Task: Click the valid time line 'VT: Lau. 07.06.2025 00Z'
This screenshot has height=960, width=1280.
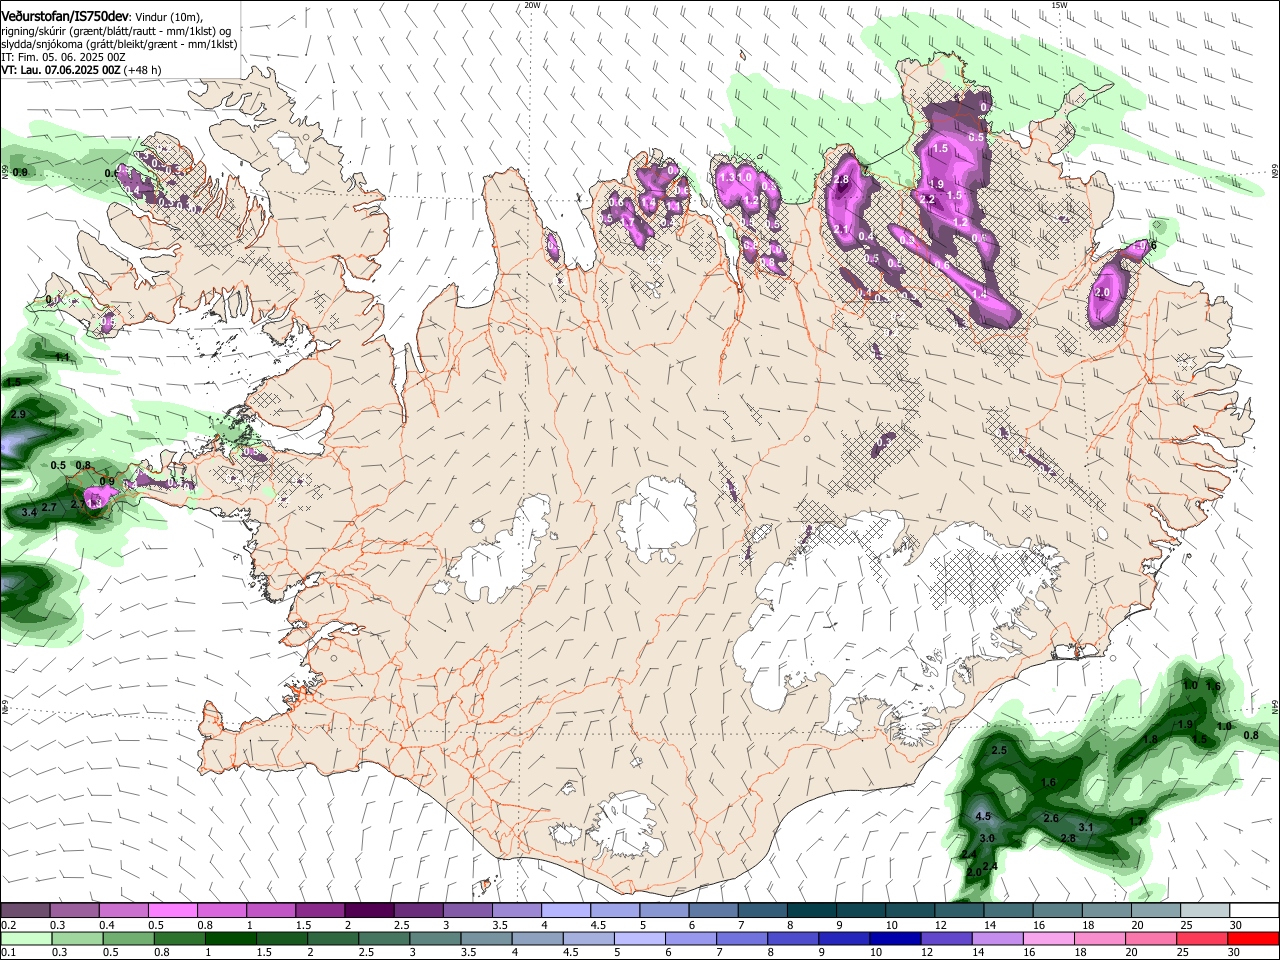Action: point(61,70)
